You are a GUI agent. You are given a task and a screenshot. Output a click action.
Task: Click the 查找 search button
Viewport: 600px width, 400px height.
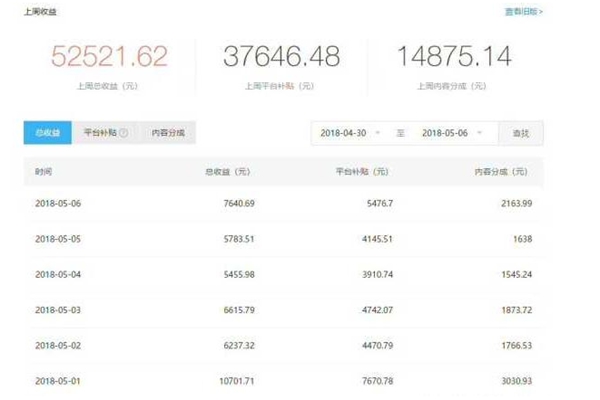[x=521, y=133]
